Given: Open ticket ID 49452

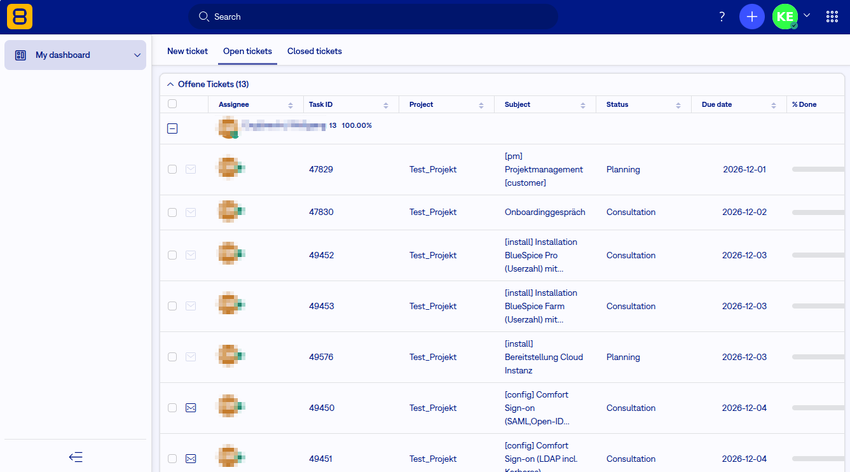Looking at the screenshot, I should 321,255.
